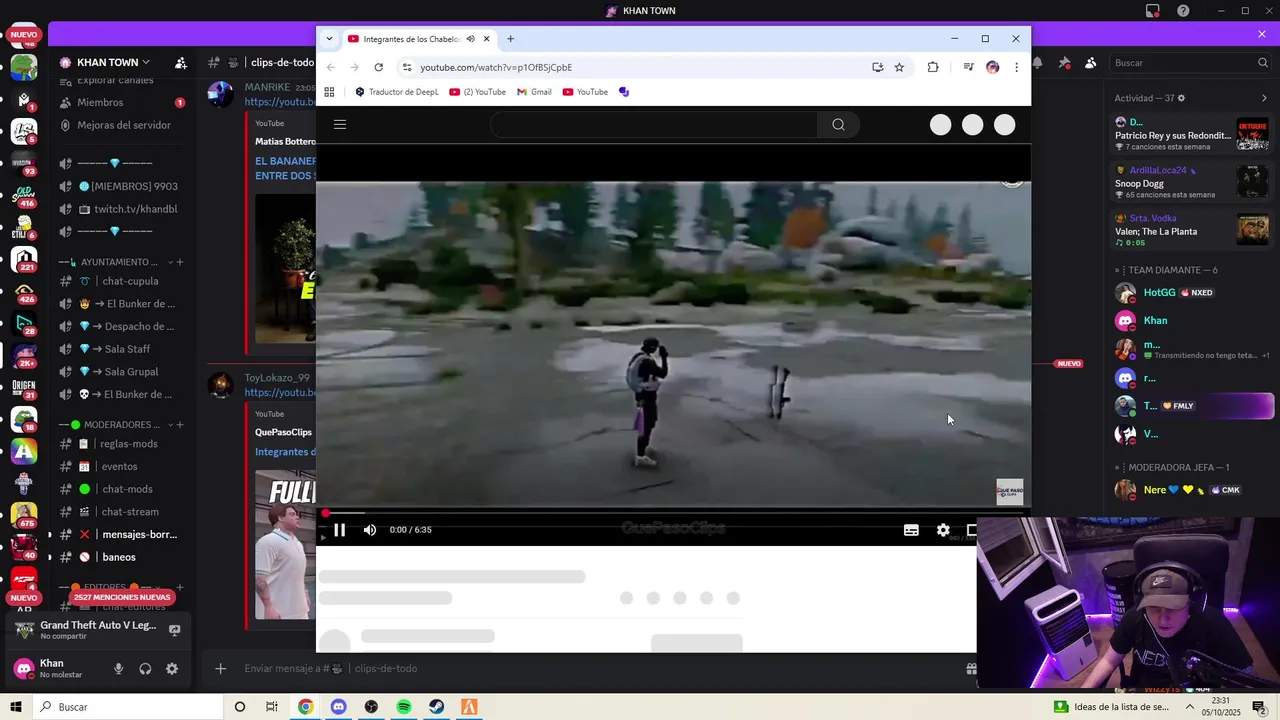Mute the tab via its speaker icon
Image resolution: width=1280 pixels, height=720 pixels.
coord(470,39)
